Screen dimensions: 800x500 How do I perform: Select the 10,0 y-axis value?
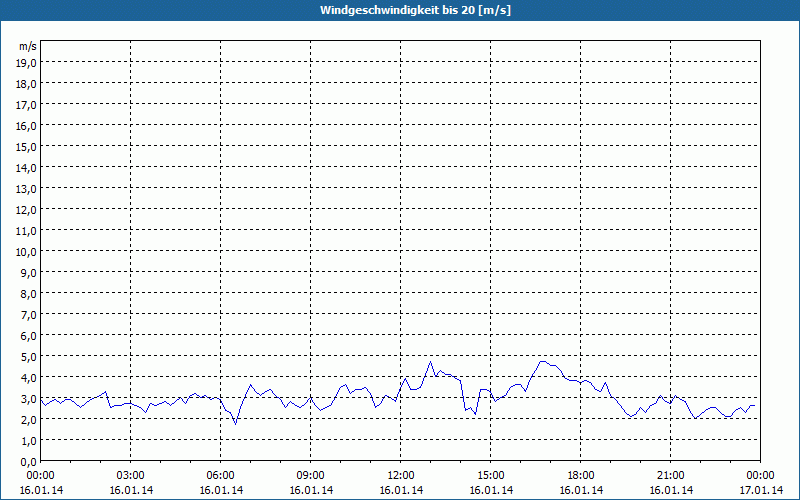28,252
